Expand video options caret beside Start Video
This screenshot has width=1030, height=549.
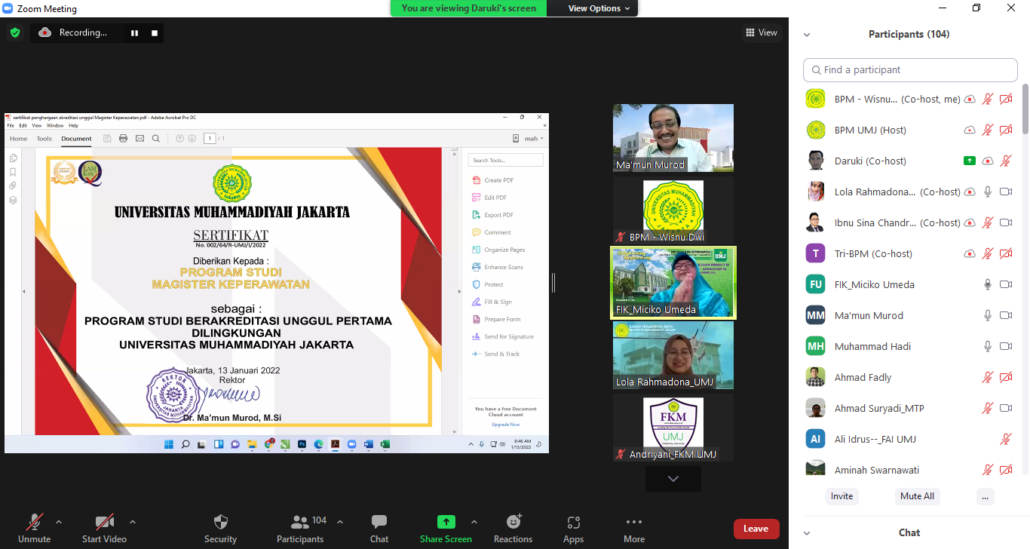pos(133,522)
